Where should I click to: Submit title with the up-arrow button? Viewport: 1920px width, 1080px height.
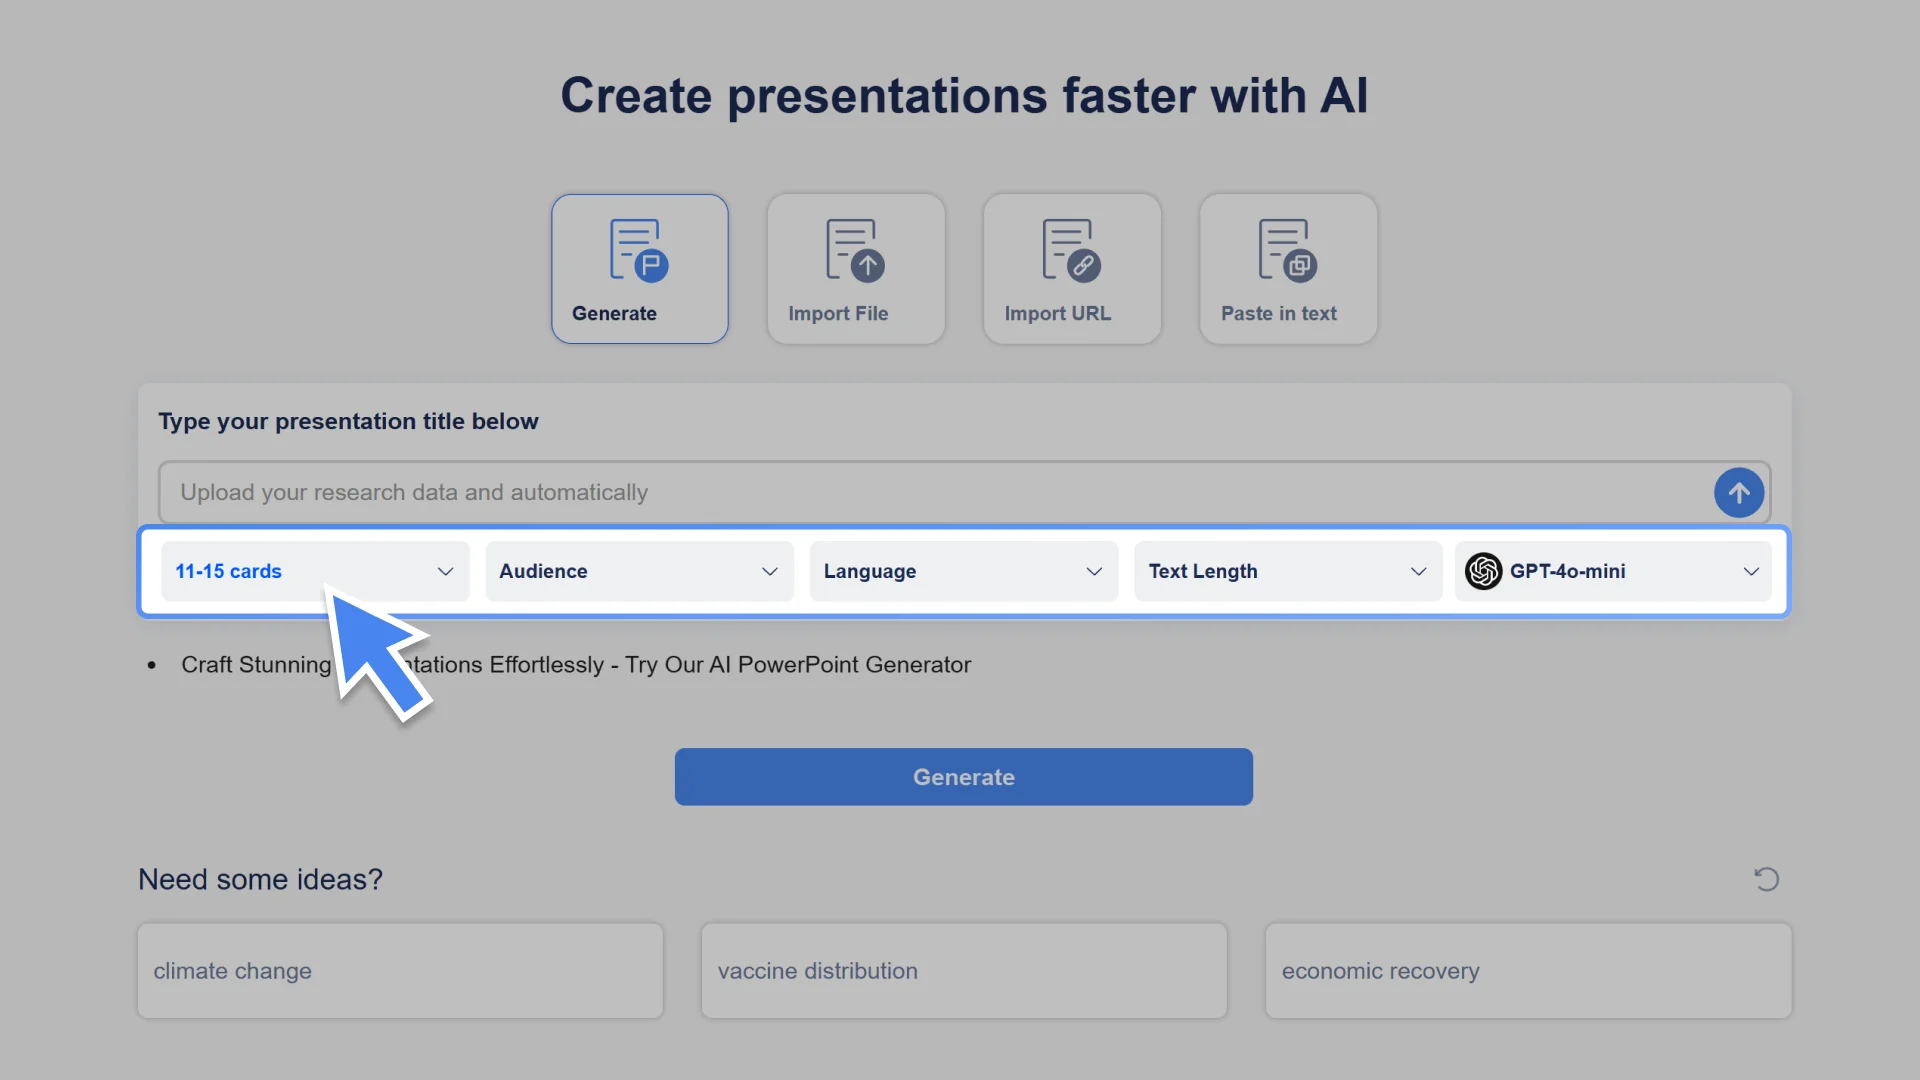click(1739, 493)
